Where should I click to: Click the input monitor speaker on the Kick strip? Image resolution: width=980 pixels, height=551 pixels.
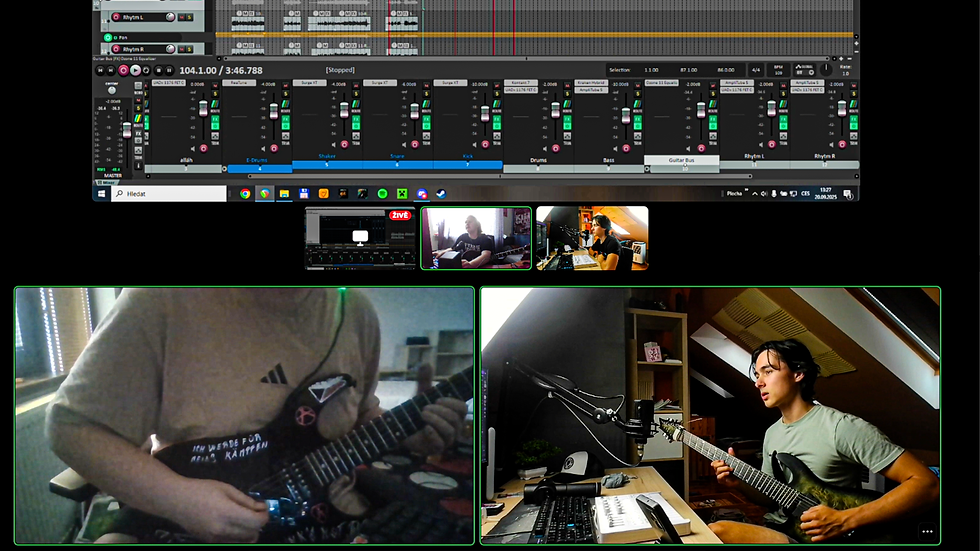click(475, 144)
